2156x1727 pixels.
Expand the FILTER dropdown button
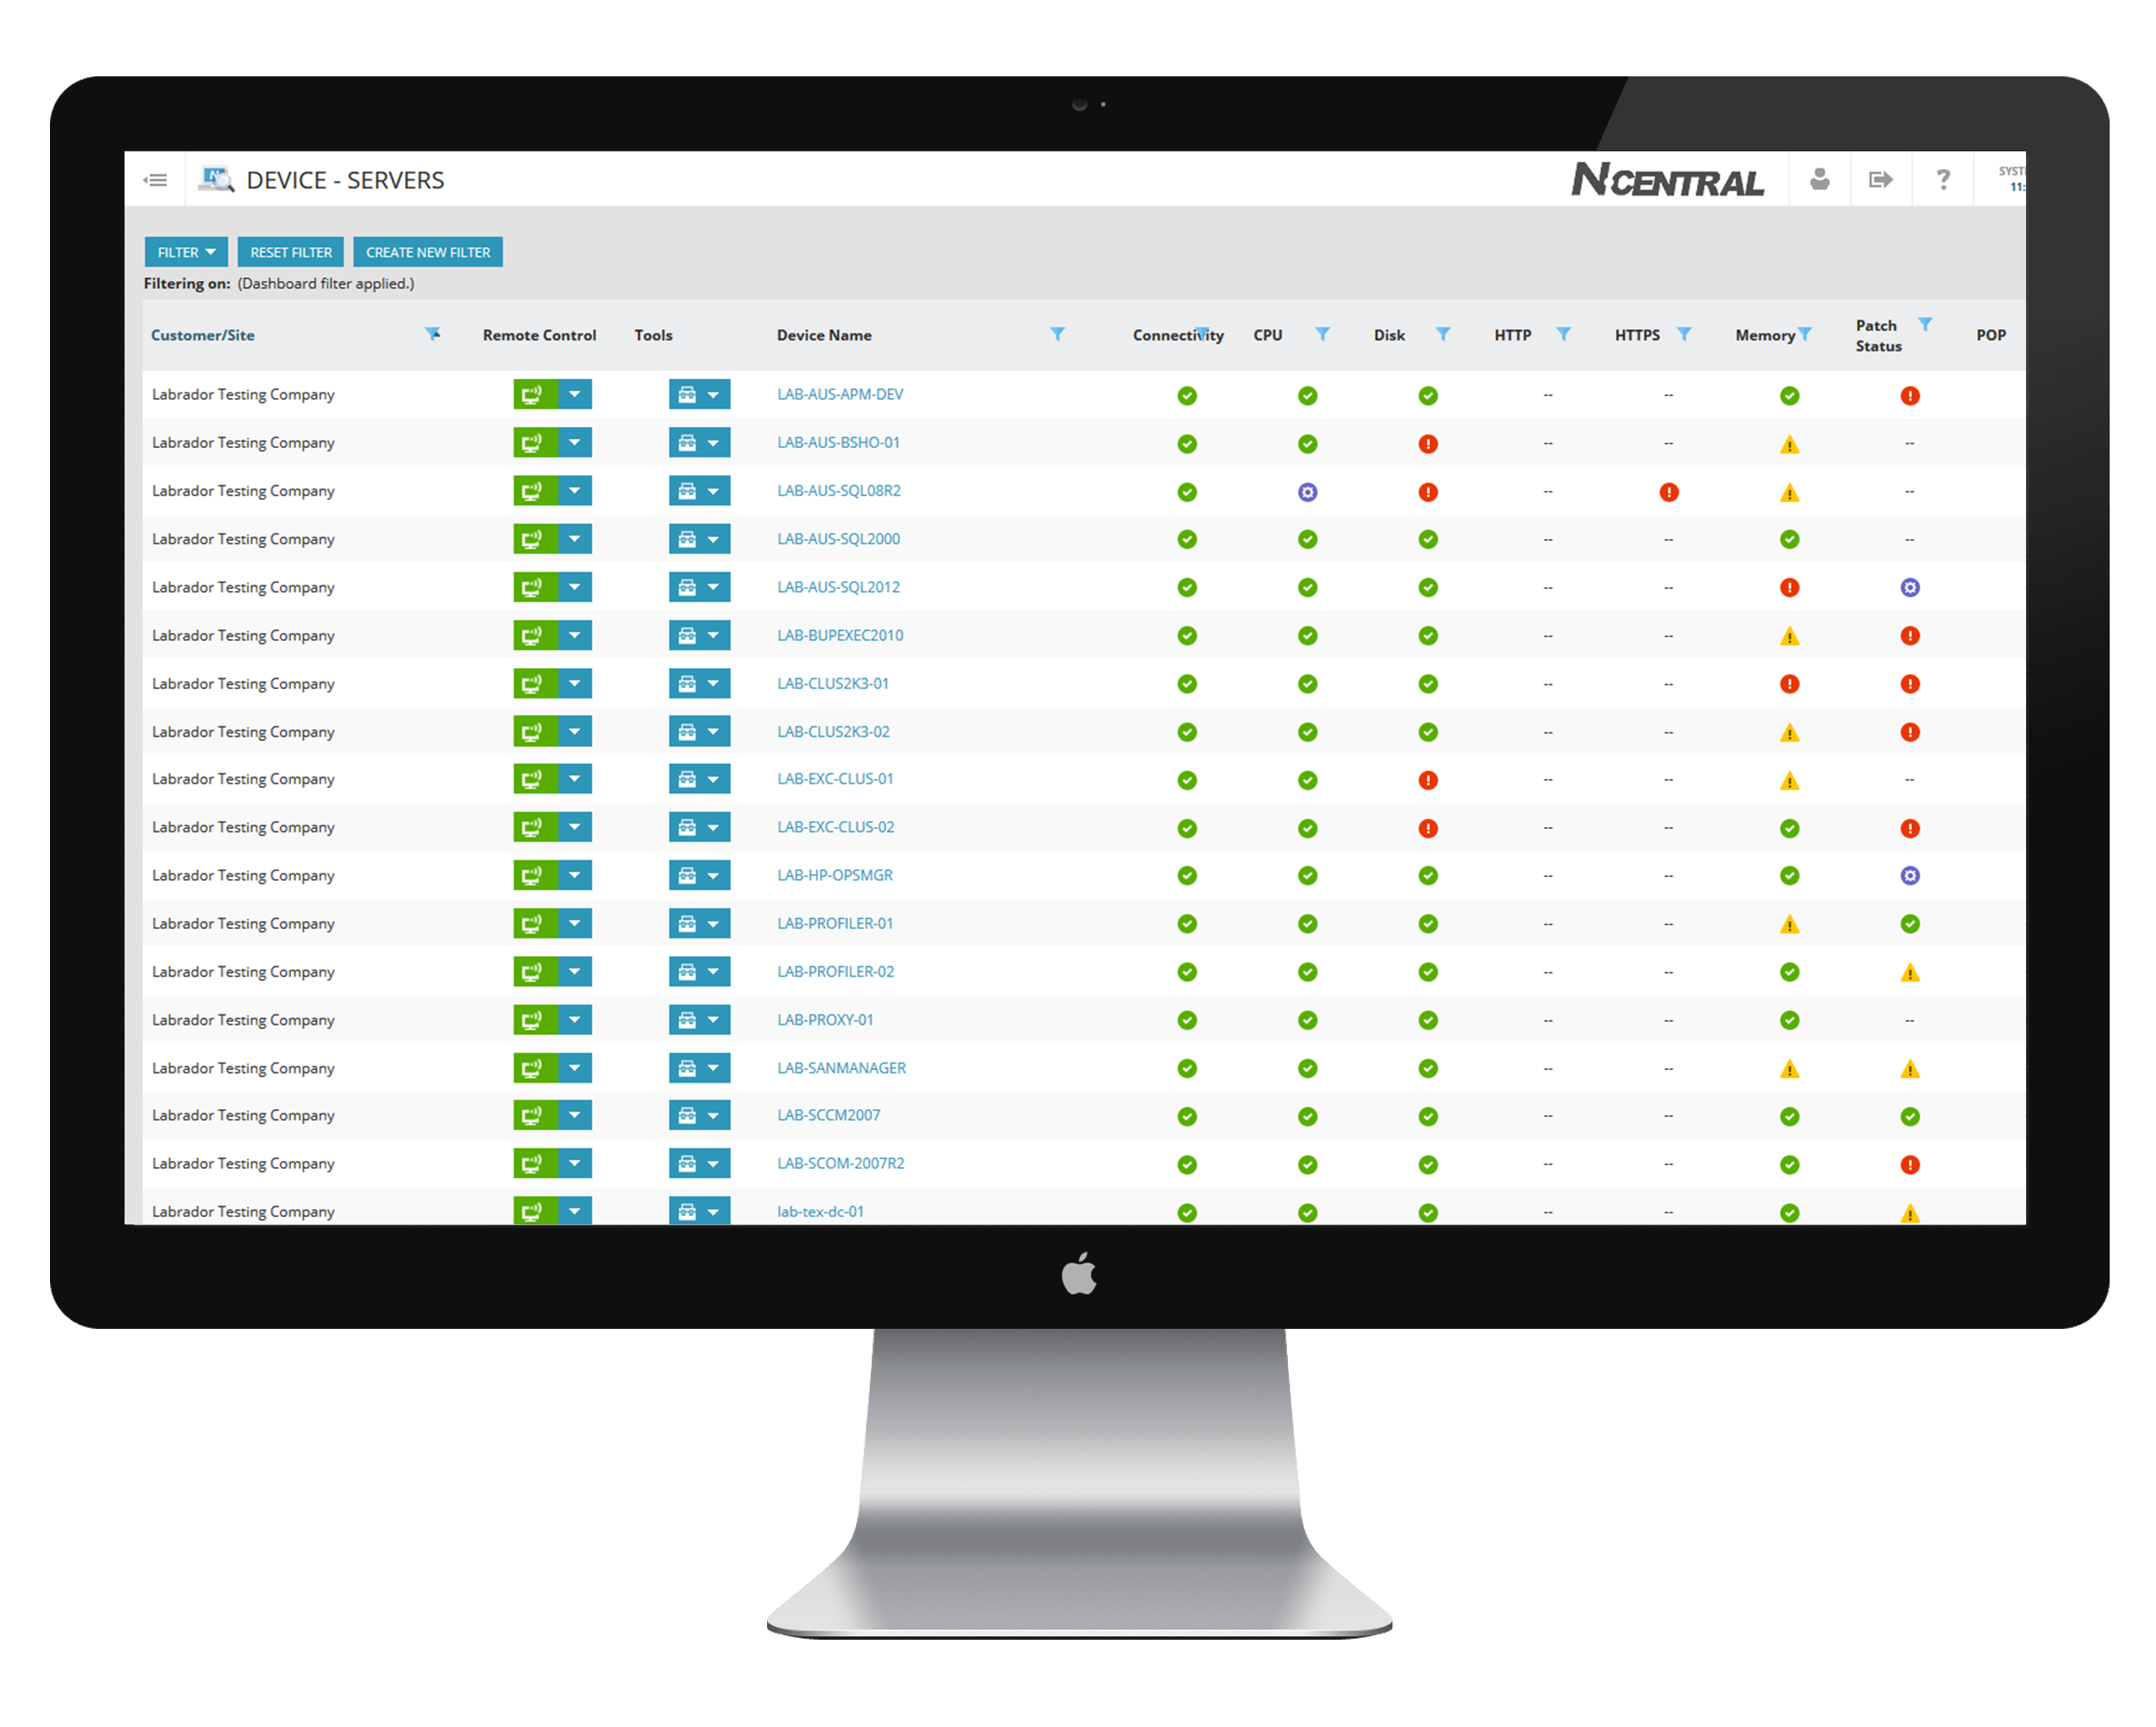[x=186, y=252]
